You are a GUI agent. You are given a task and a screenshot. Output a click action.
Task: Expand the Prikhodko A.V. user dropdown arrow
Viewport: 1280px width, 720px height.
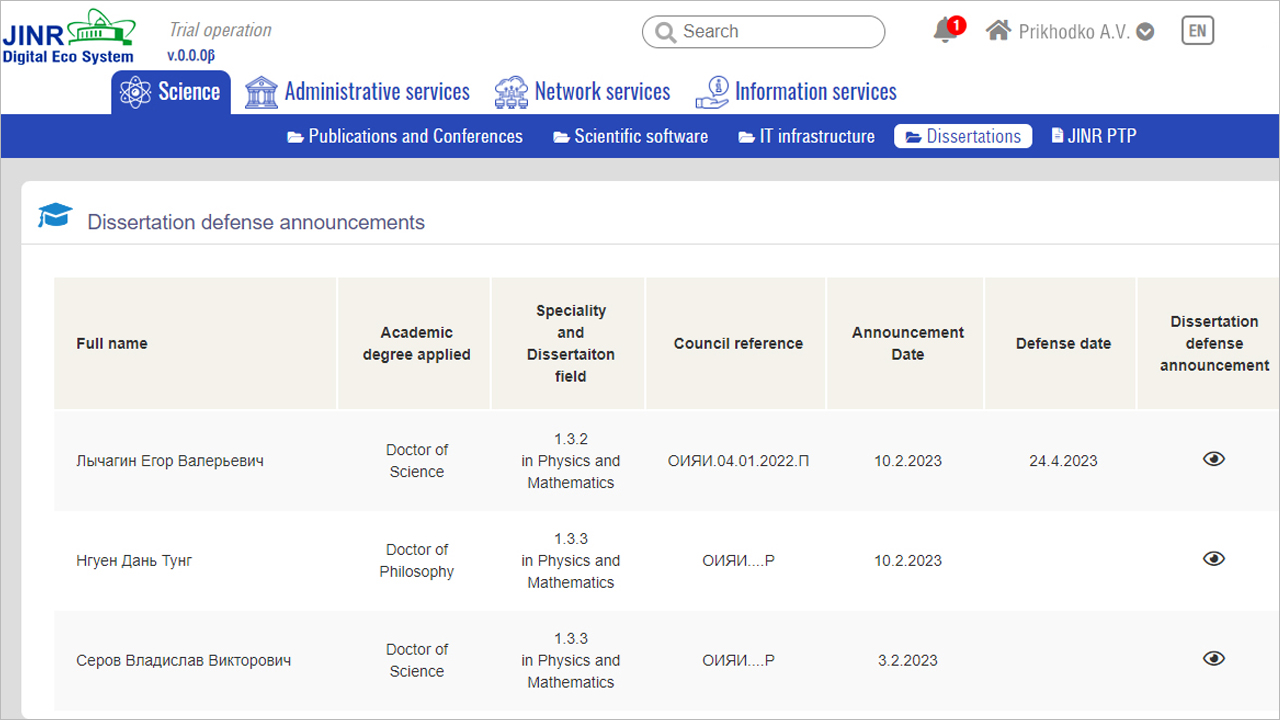(x=1146, y=32)
